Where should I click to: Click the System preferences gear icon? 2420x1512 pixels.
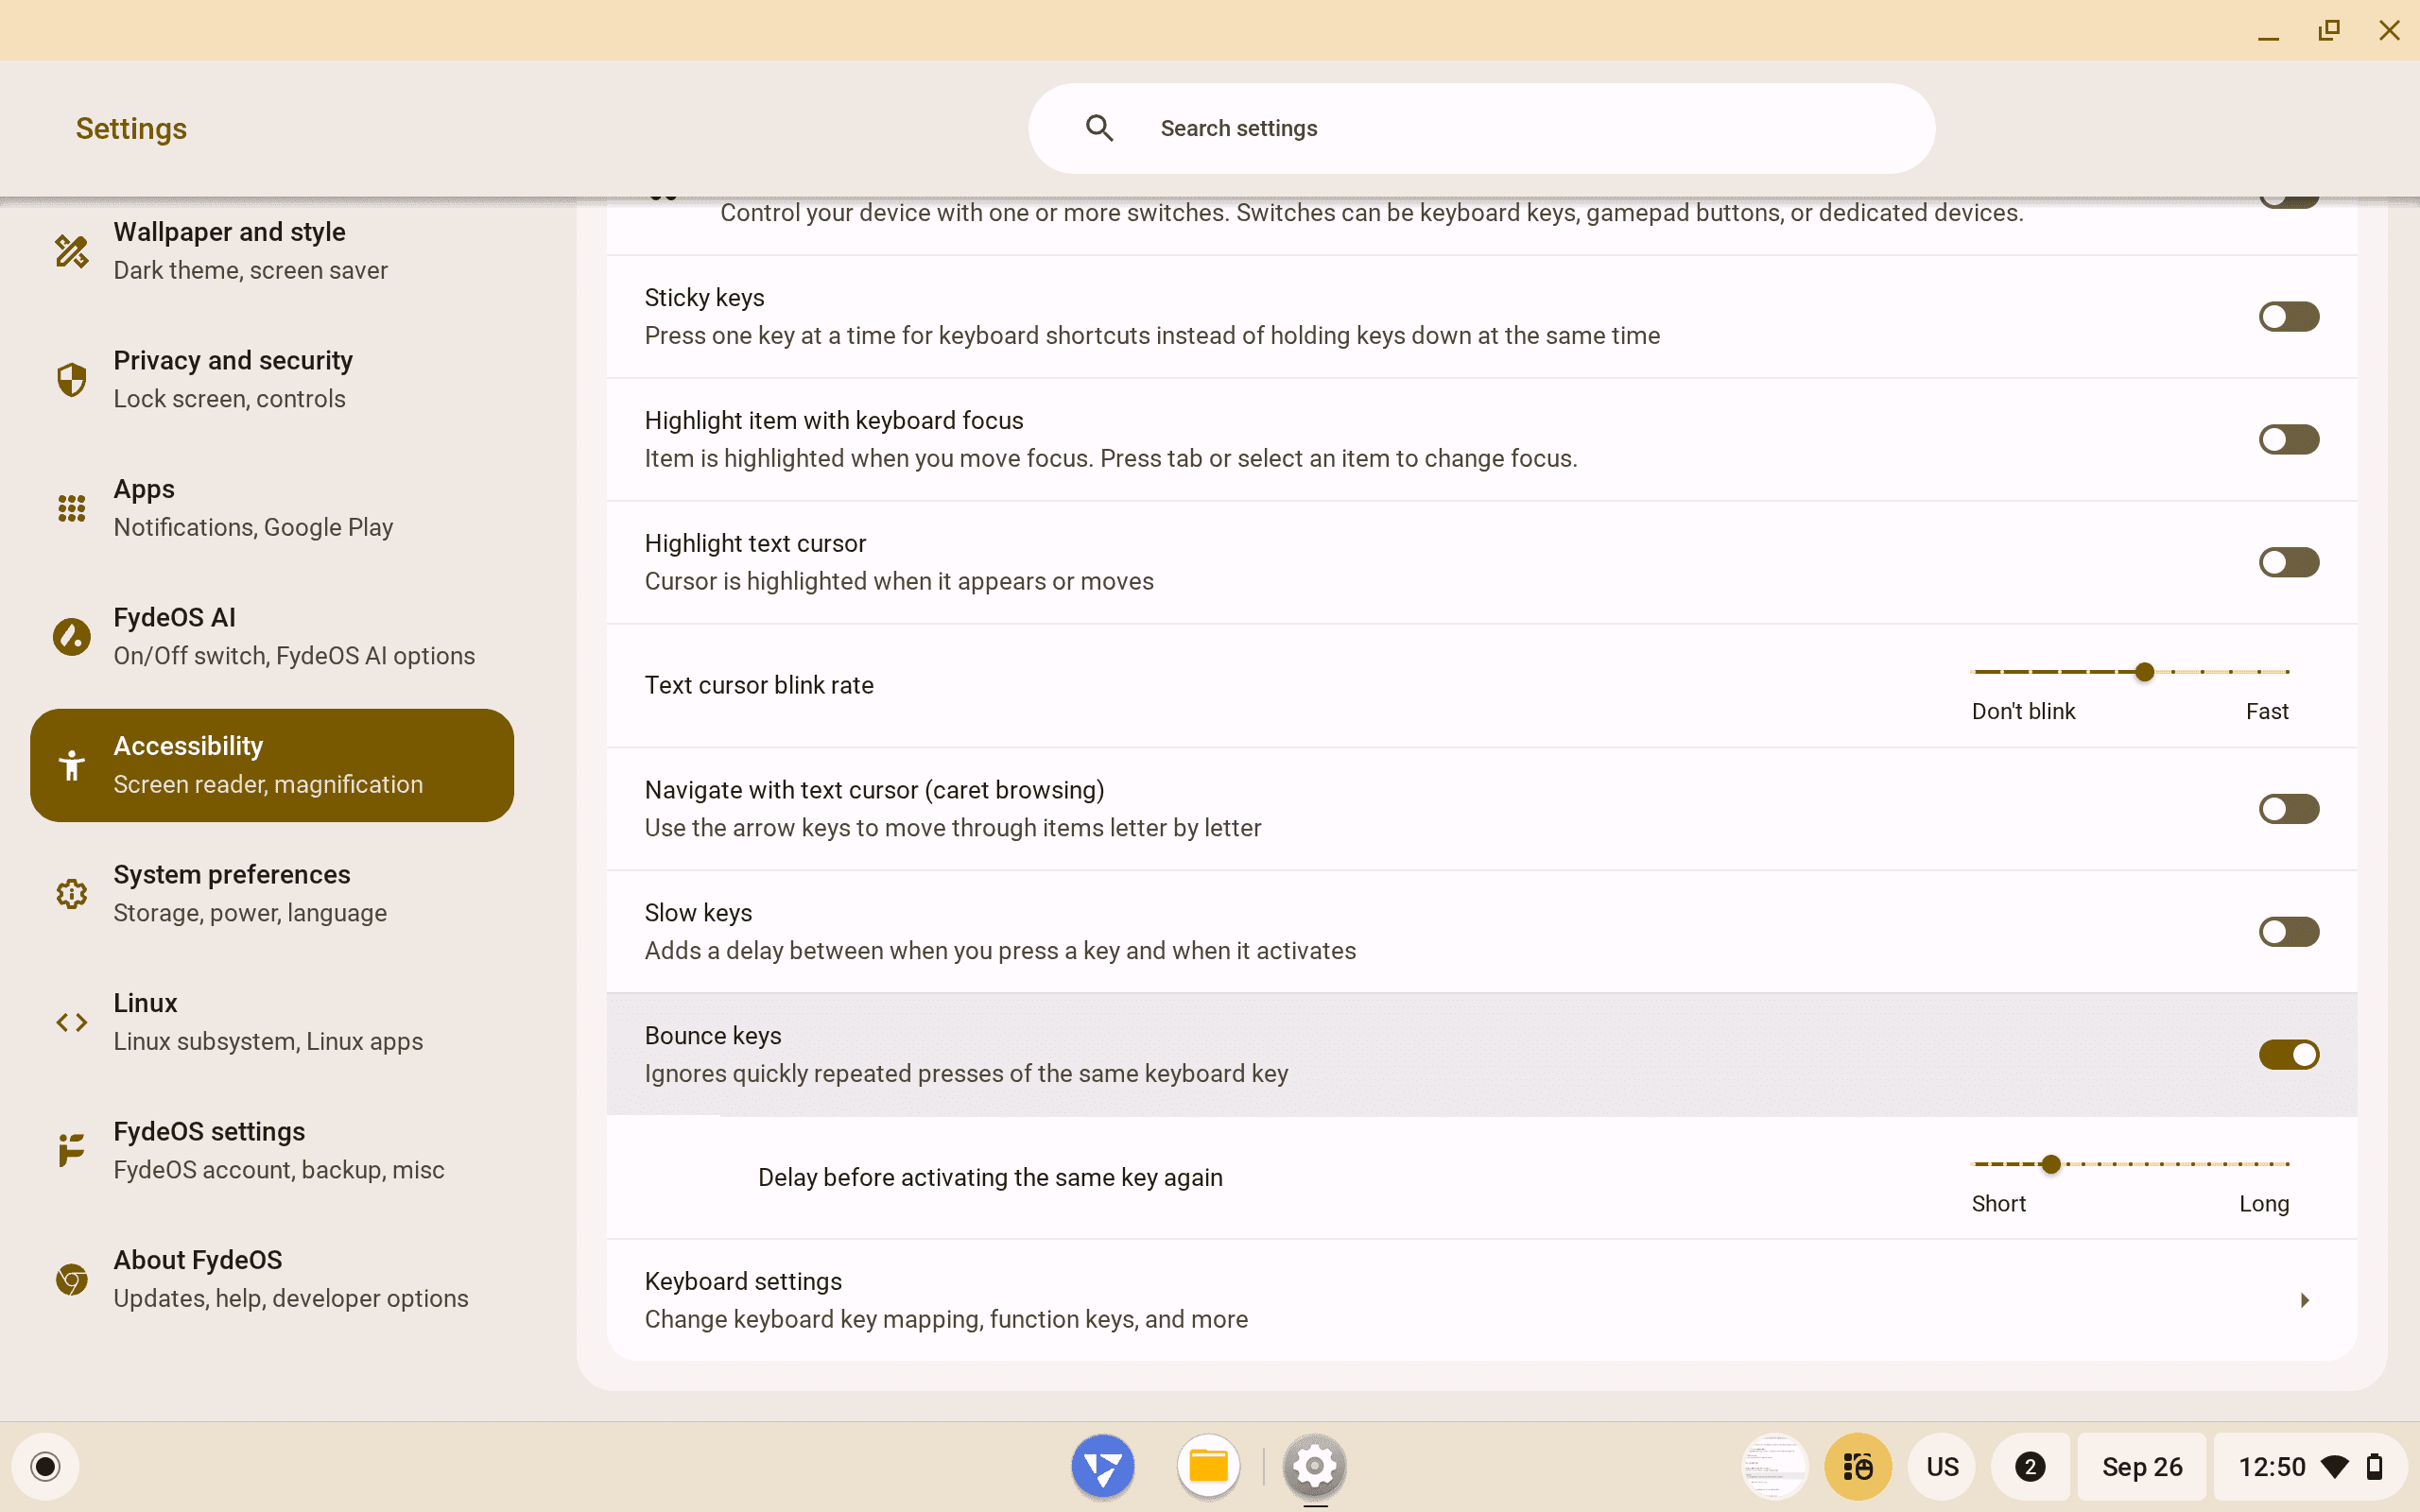coord(71,893)
